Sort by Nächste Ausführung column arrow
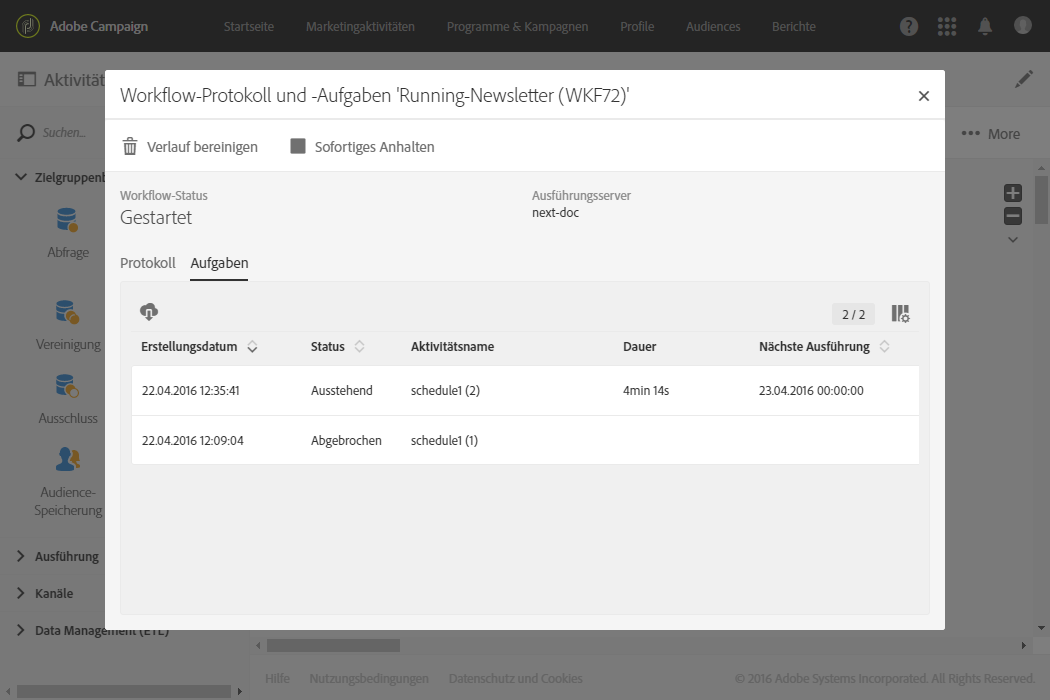This screenshot has height=700, width=1050. point(885,347)
